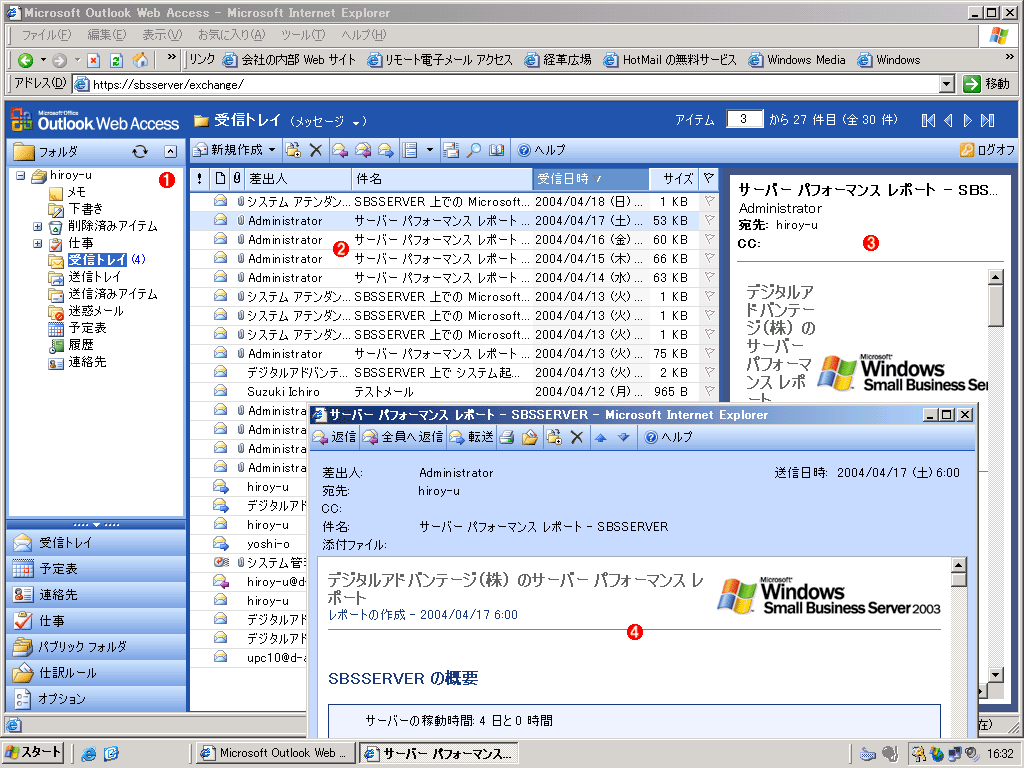Click the view layout icon in main toolbar
This screenshot has width=1024, height=768.
(x=410, y=150)
